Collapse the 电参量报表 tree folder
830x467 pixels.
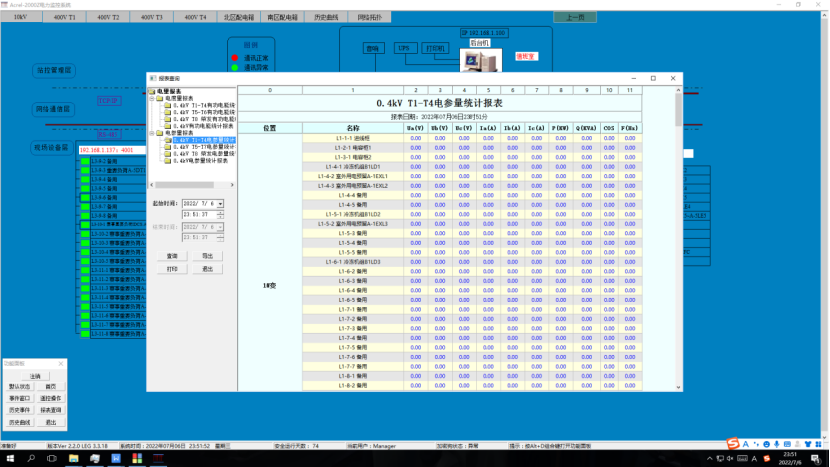[x=152, y=132]
